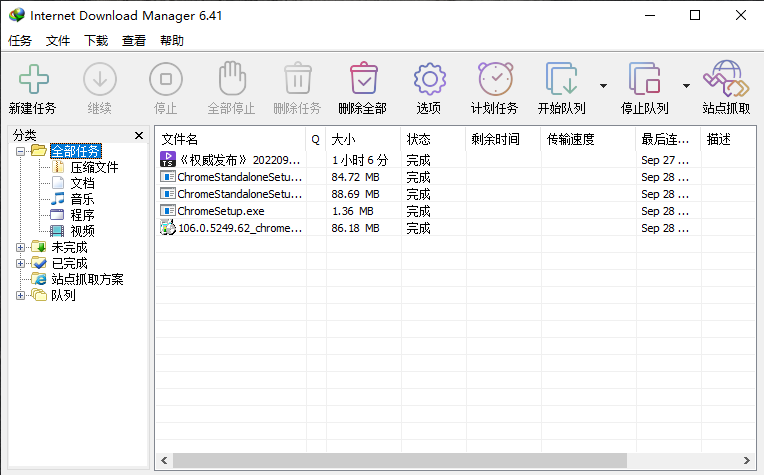Minimize the Internet Download Manager window
764x475 pixels.
650,15
